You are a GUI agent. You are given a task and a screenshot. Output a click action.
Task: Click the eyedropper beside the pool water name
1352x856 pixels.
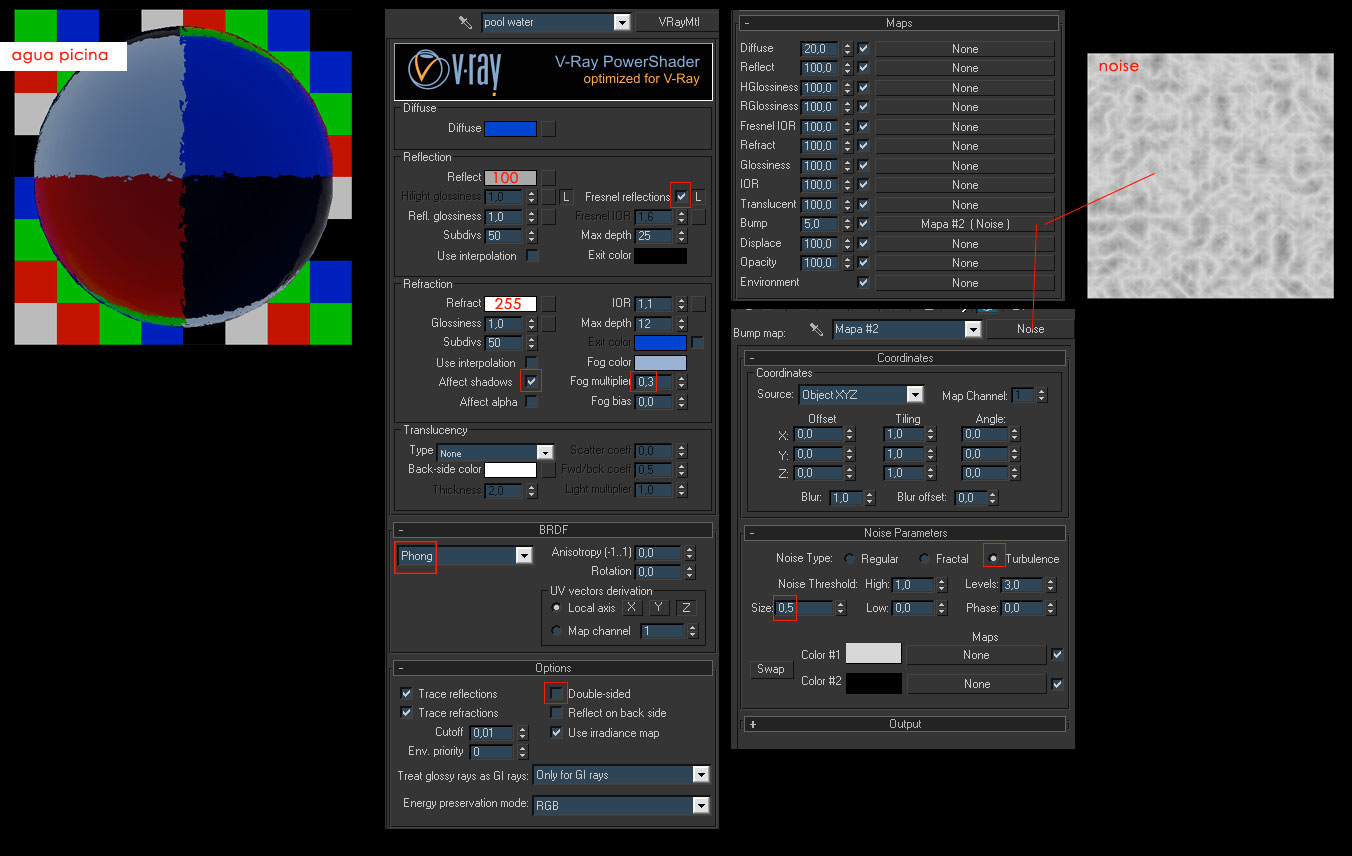click(x=465, y=22)
